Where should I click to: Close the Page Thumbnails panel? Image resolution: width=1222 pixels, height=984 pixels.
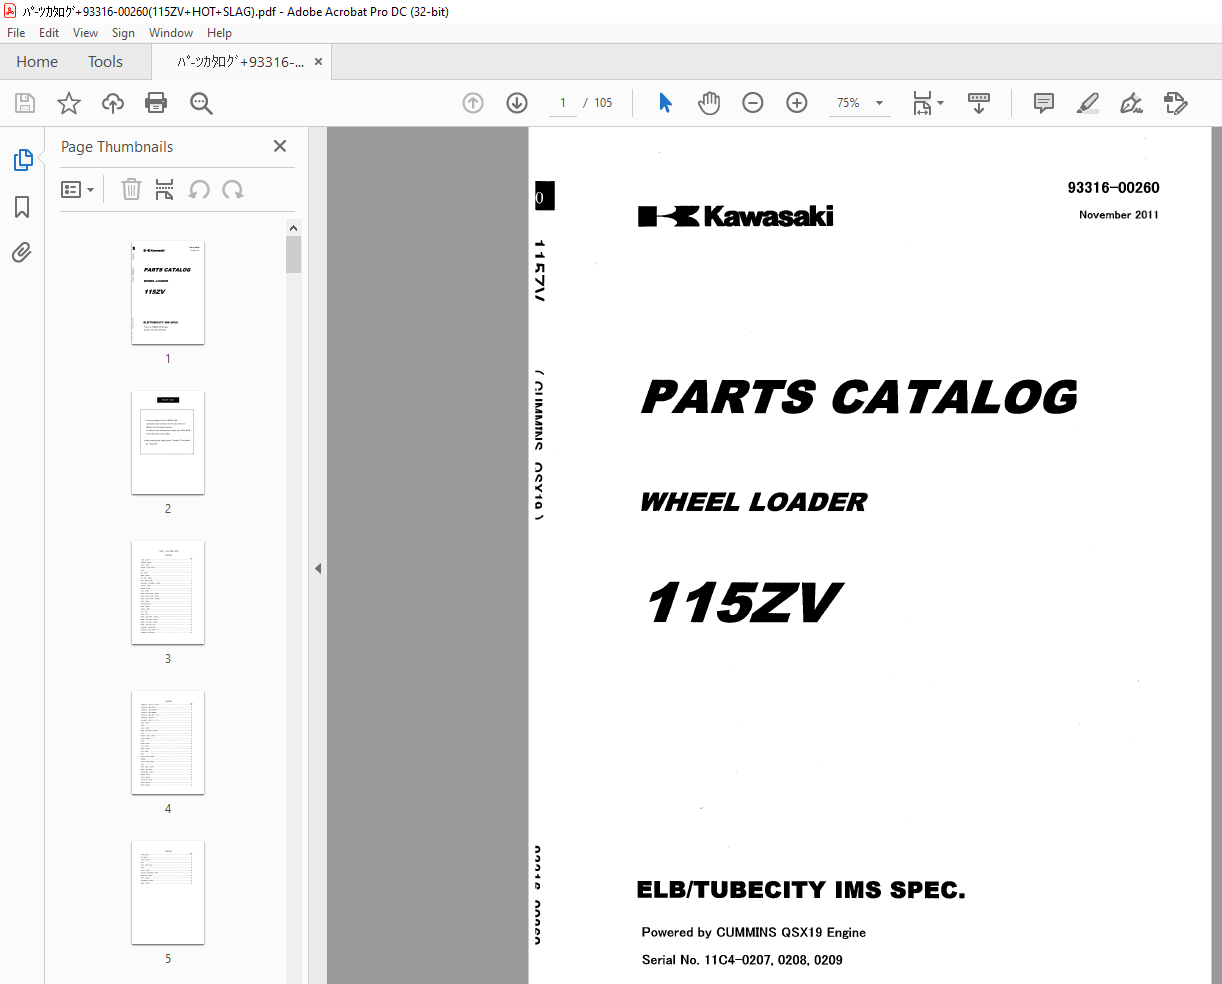280,146
